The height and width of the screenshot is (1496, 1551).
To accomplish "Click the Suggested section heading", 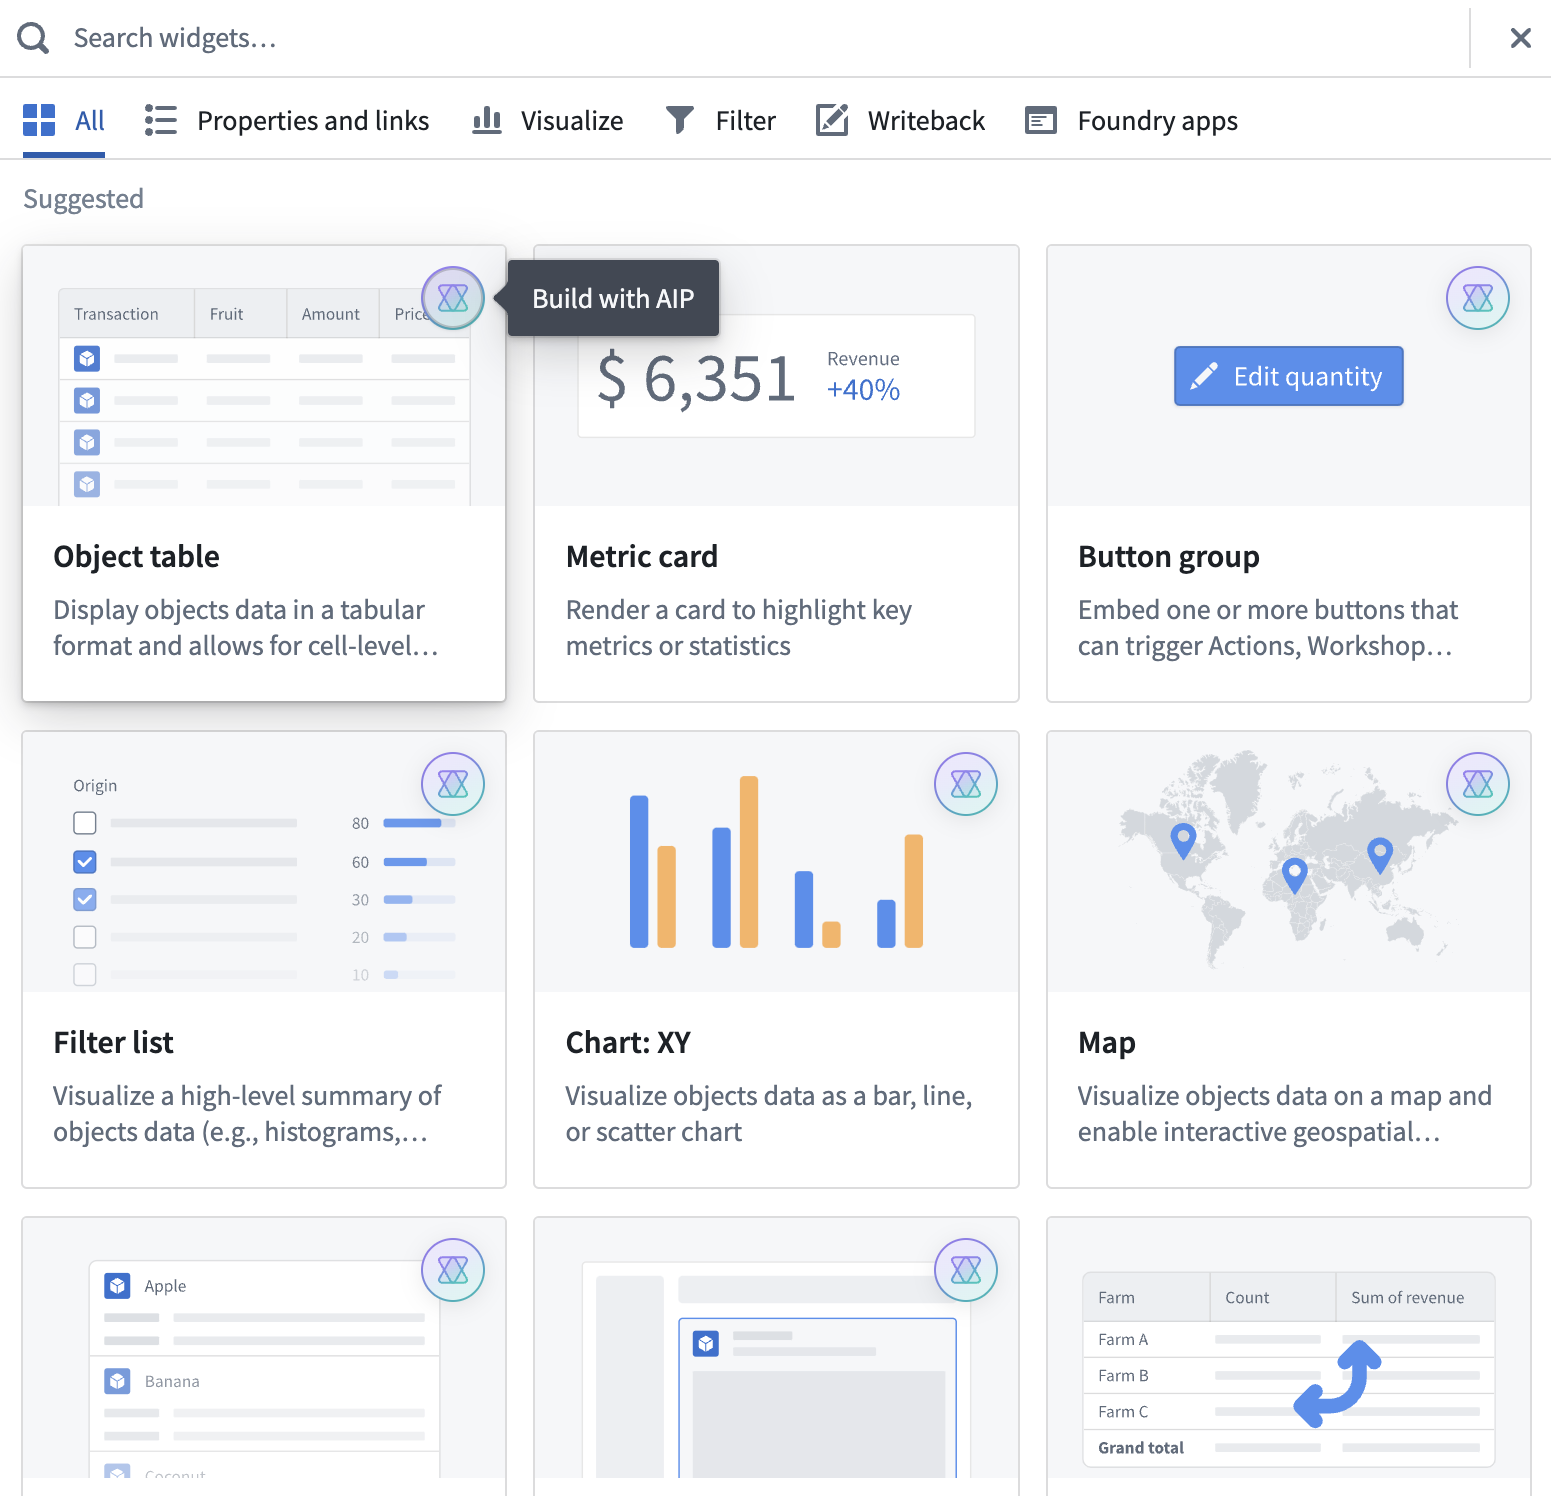I will pyautogui.click(x=84, y=199).
